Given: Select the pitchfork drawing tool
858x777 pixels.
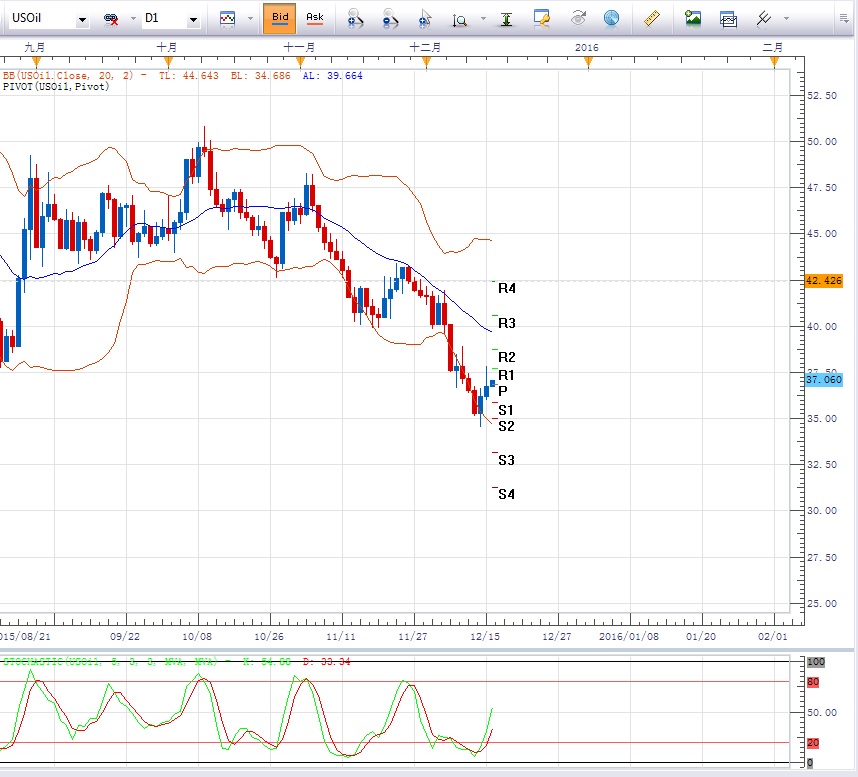Looking at the screenshot, I should (x=763, y=18).
